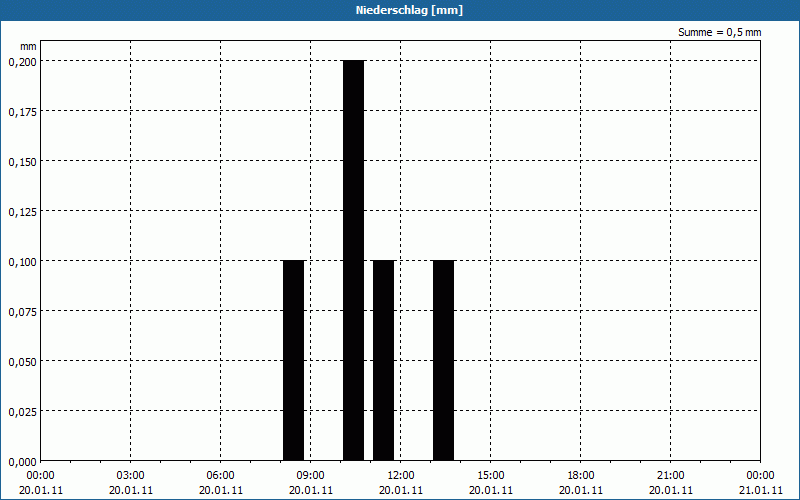Click the 06:00 time axis label
This screenshot has height=500, width=800.
pos(220,476)
